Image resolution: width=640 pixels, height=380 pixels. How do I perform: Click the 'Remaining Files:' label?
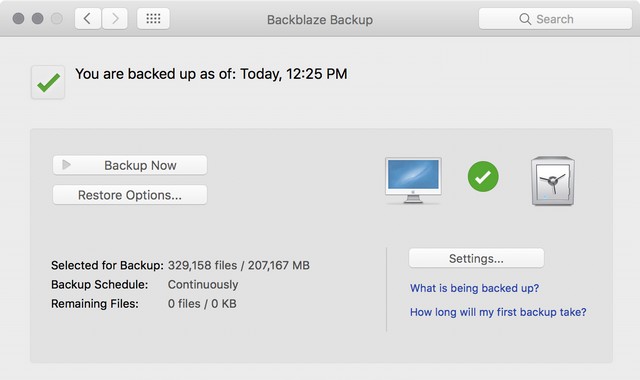[95, 304]
